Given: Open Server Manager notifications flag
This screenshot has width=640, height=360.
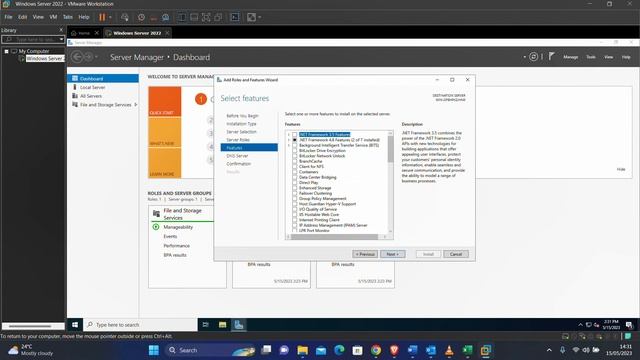Looking at the screenshot, I should [x=551, y=56].
